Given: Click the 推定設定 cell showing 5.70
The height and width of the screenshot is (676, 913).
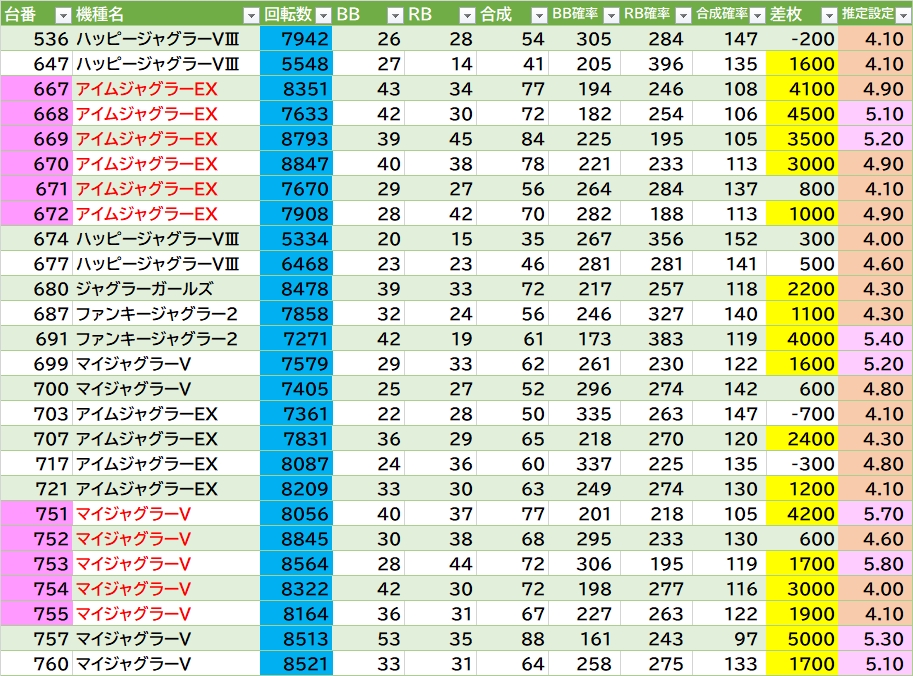Looking at the screenshot, I should tap(875, 514).
